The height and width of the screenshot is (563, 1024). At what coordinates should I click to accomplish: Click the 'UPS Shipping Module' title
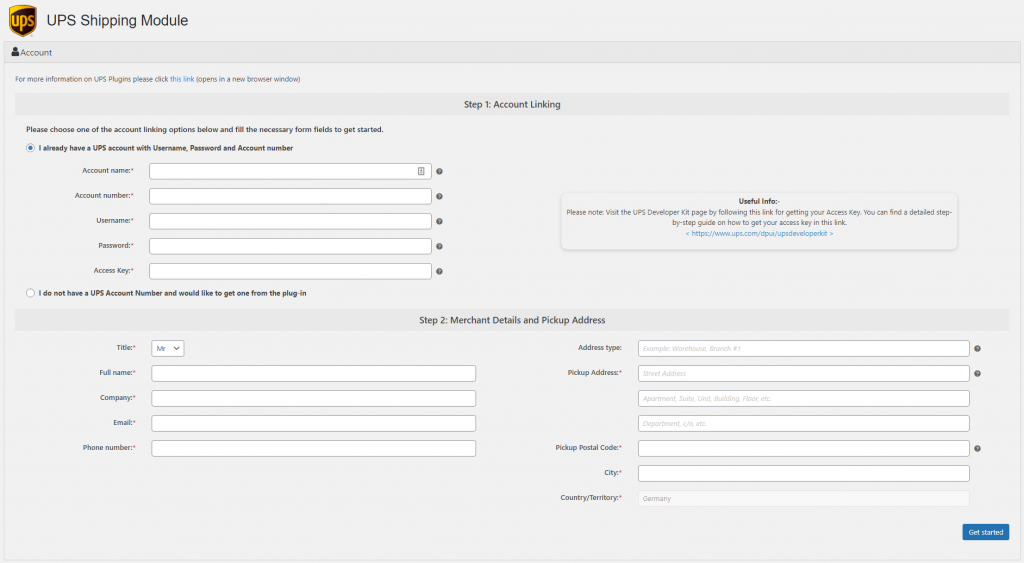pos(117,20)
